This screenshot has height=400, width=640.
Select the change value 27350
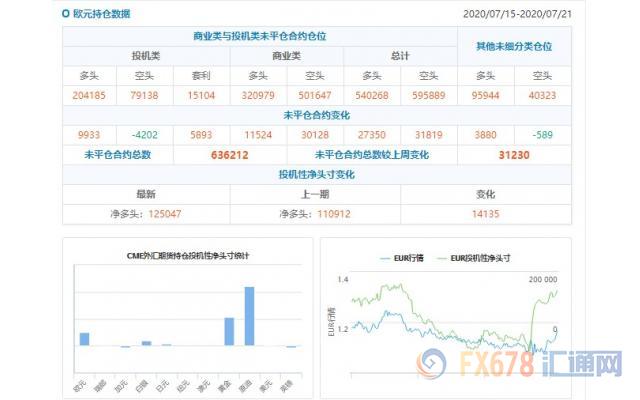coord(372,135)
